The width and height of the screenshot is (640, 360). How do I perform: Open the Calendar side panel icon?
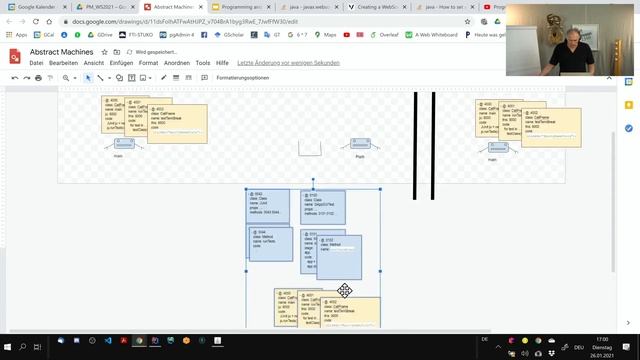pyautogui.click(x=629, y=82)
